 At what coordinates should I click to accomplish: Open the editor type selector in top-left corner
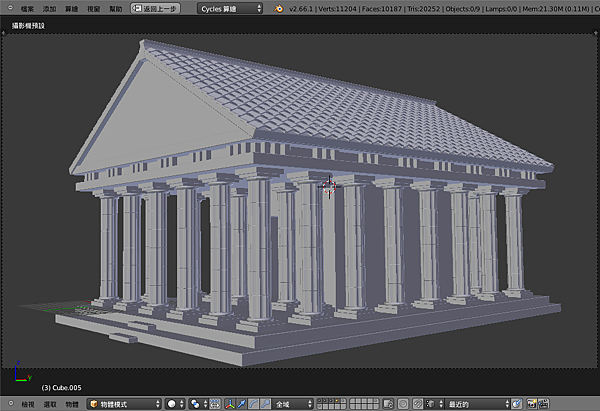tap(8, 8)
